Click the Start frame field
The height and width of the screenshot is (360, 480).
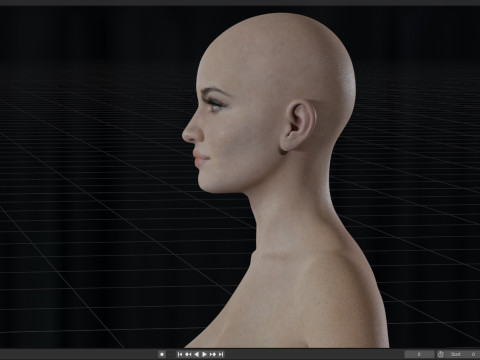(463, 354)
